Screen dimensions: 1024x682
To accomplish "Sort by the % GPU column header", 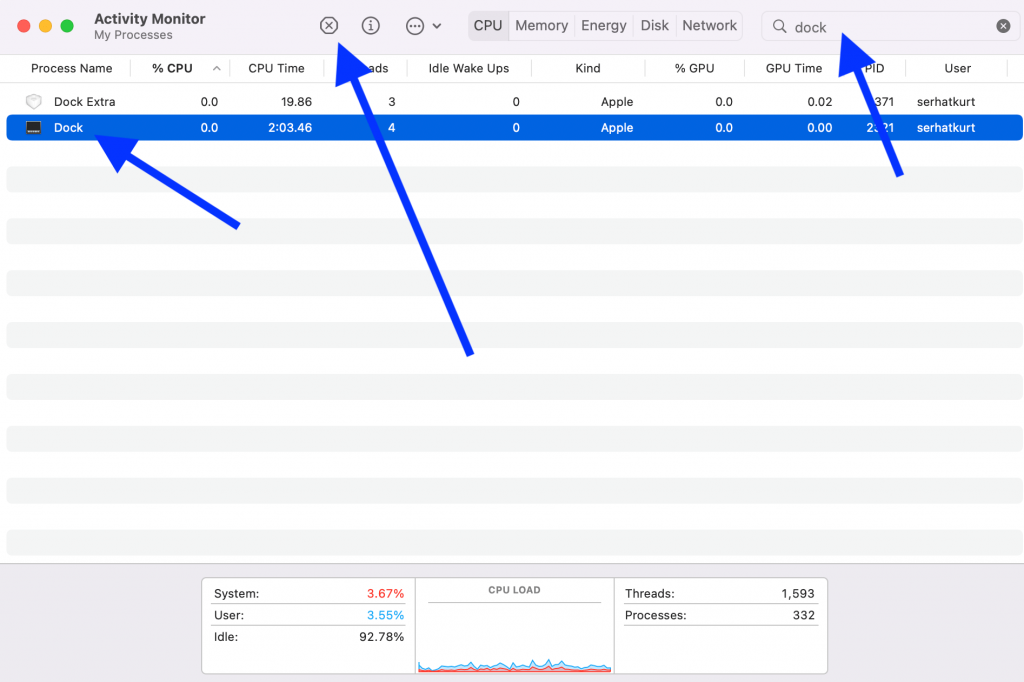I will [694, 68].
